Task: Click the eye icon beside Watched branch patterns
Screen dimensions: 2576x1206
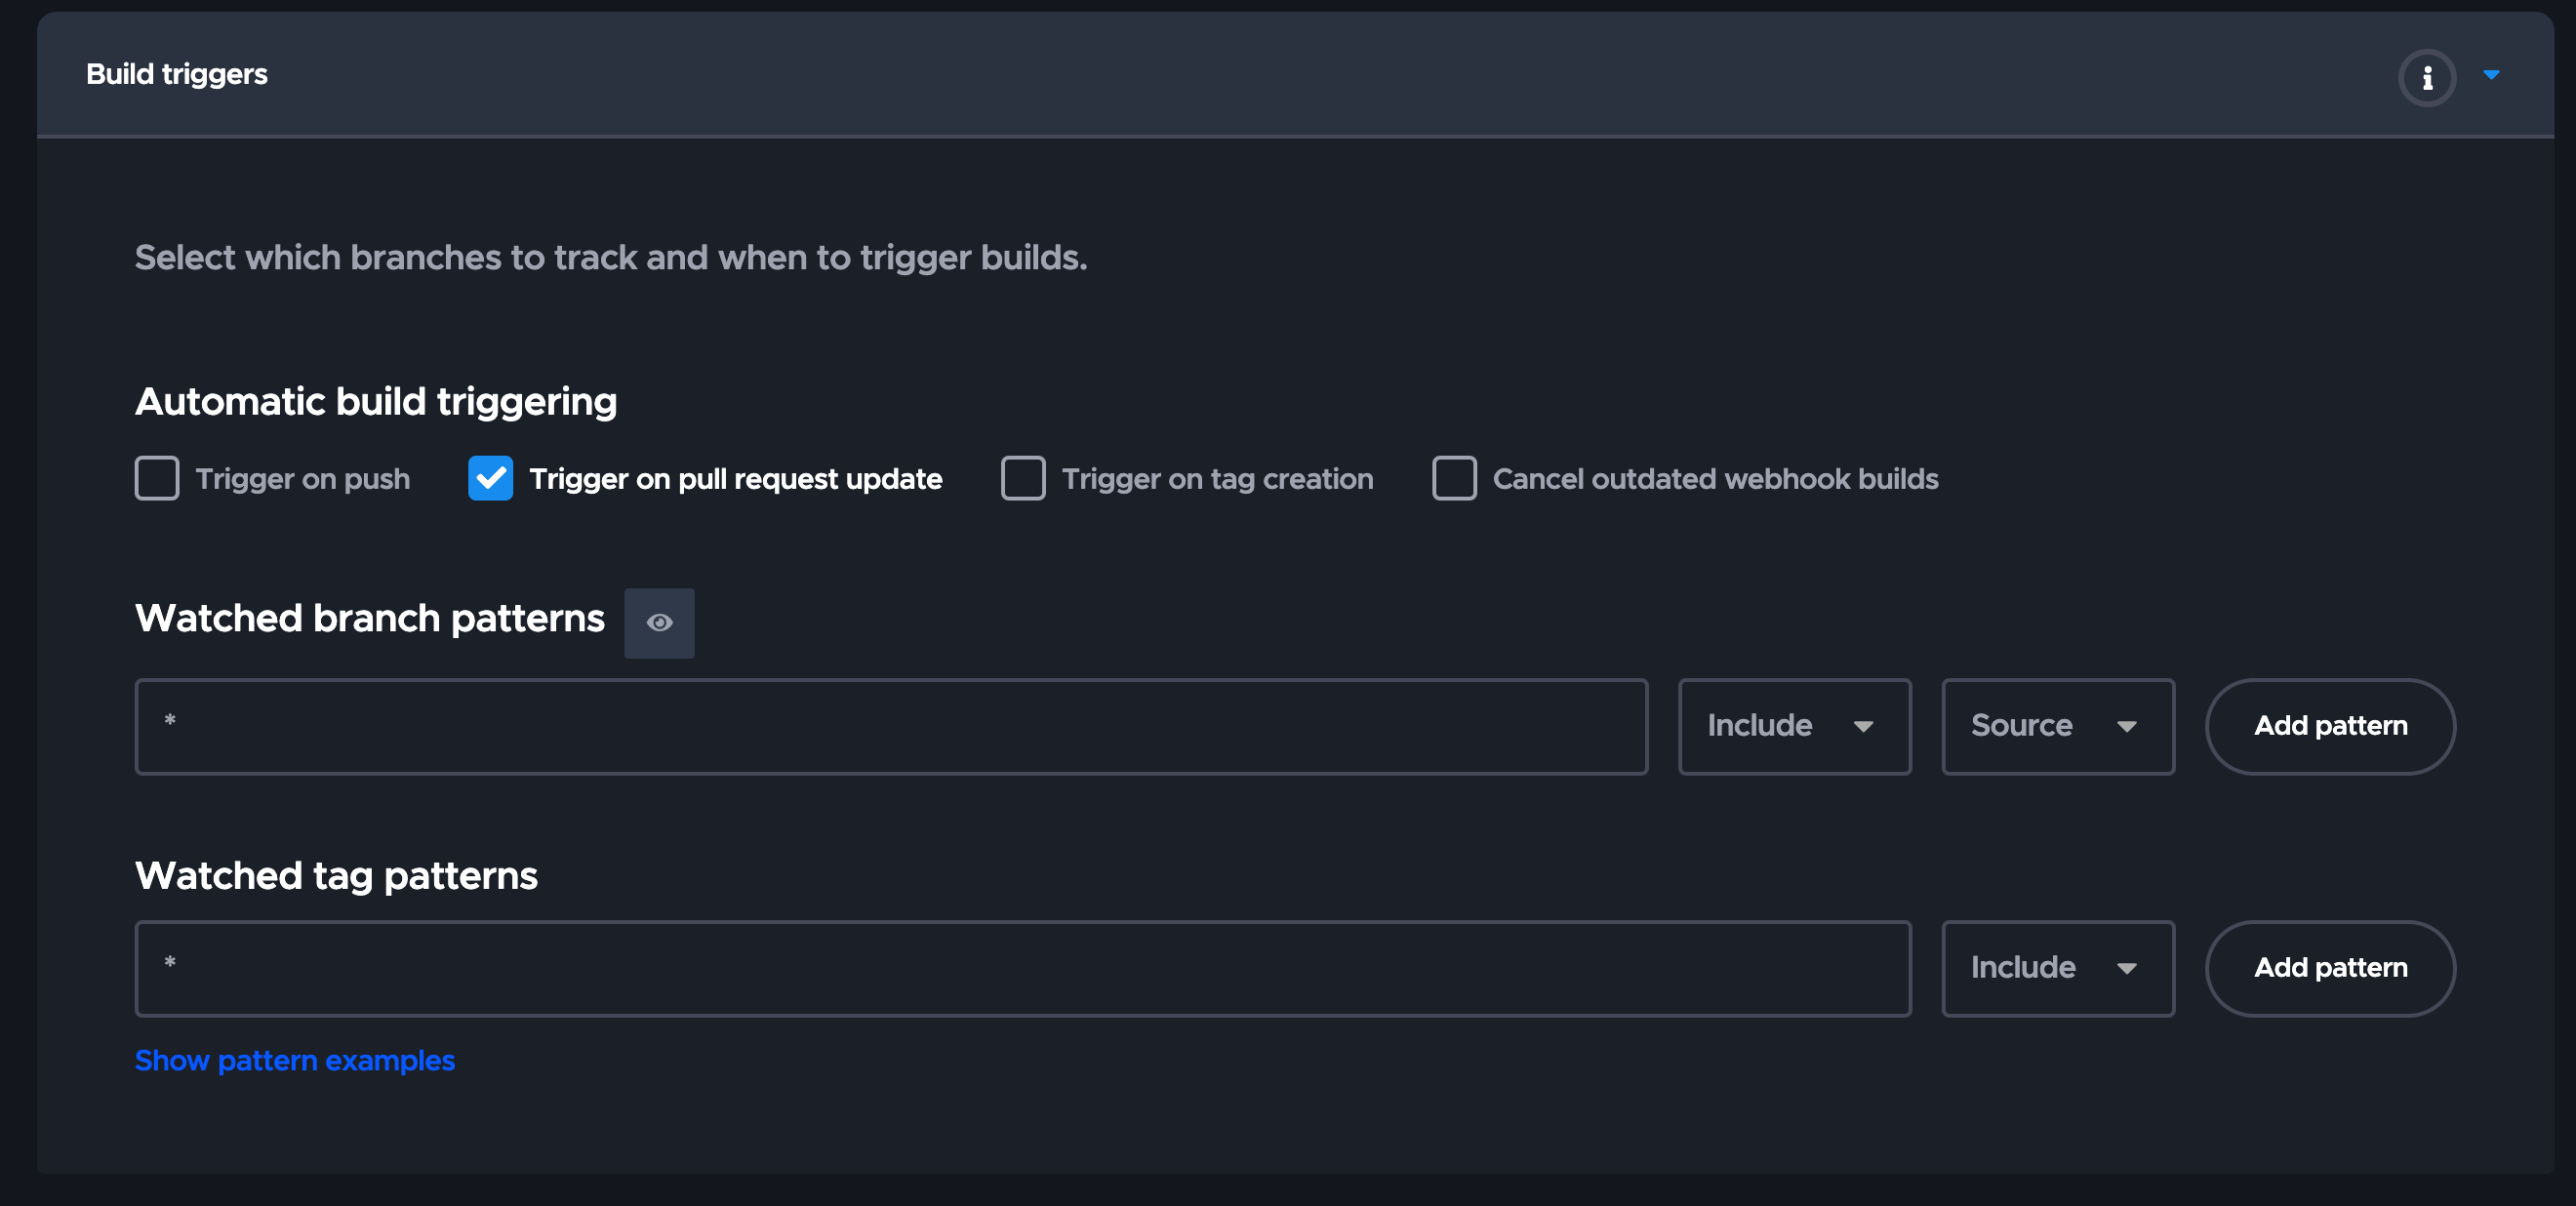Action: pos(659,622)
